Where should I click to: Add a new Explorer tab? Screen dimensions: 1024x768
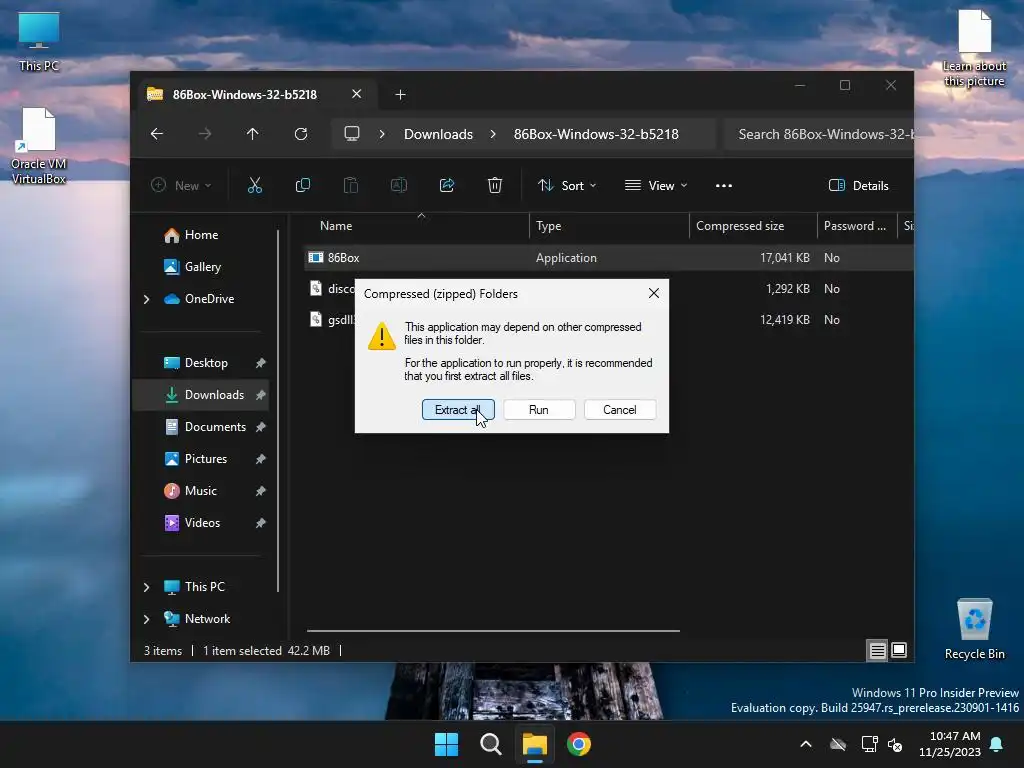coord(400,95)
